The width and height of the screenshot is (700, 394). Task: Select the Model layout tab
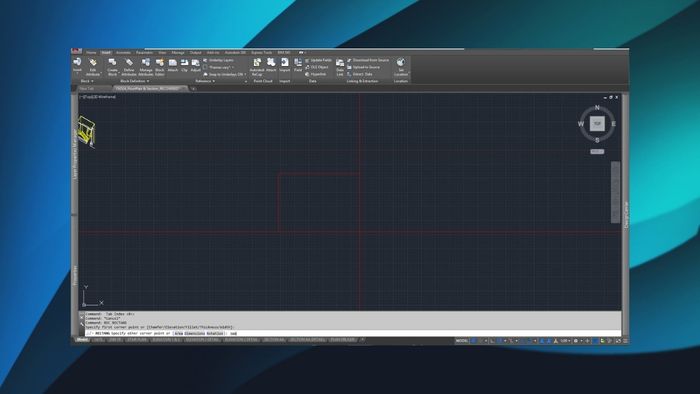tap(82, 340)
